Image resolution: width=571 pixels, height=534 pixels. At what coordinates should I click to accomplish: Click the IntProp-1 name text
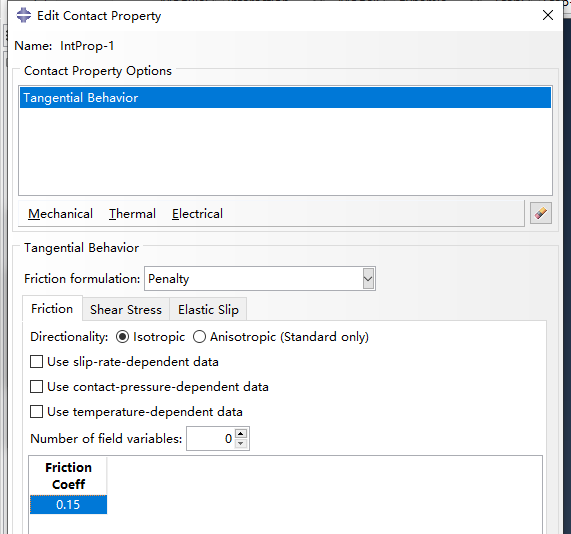click(87, 46)
